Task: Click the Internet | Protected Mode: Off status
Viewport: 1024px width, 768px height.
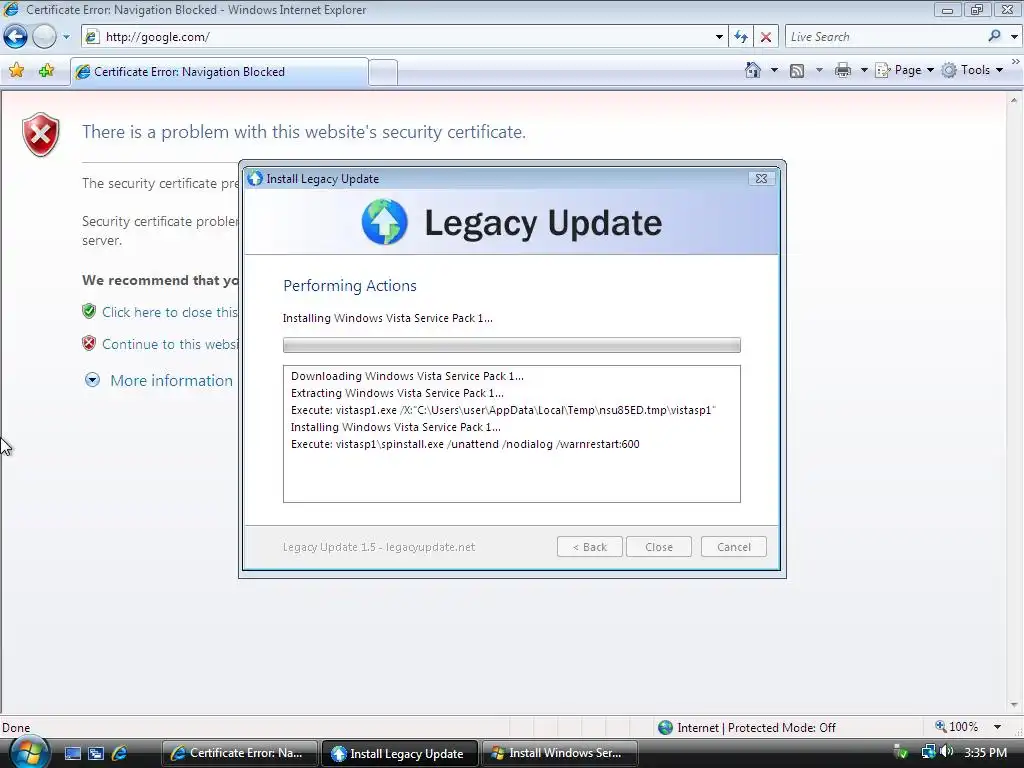Action: pyautogui.click(x=746, y=728)
